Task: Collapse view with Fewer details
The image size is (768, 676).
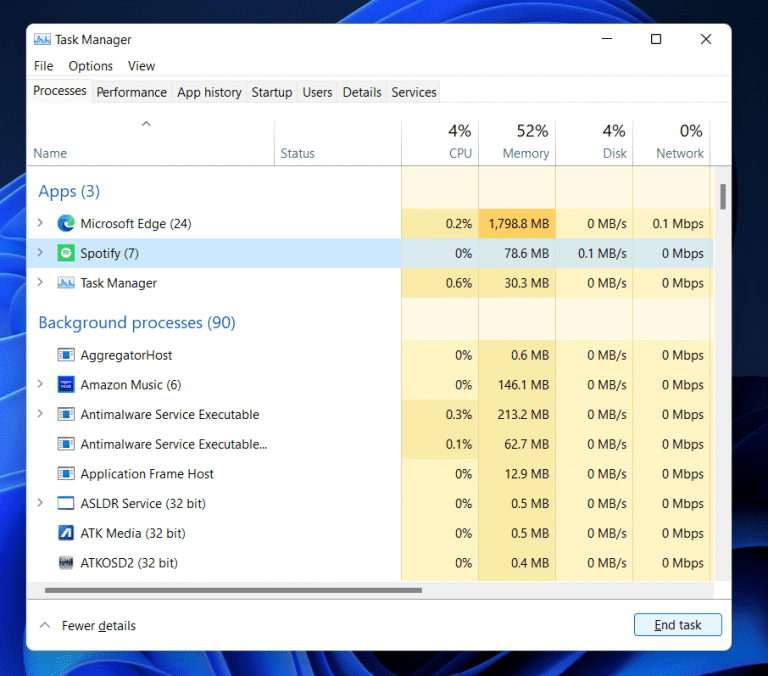Action: tap(88, 626)
